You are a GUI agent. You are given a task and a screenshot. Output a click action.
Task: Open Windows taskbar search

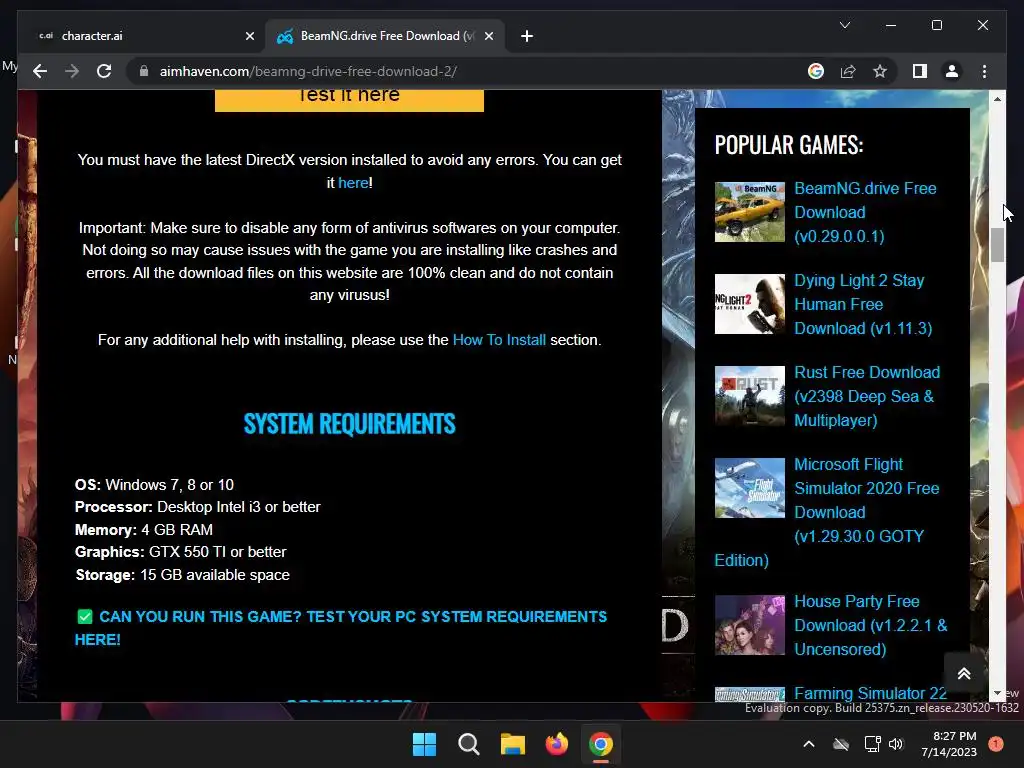click(468, 744)
